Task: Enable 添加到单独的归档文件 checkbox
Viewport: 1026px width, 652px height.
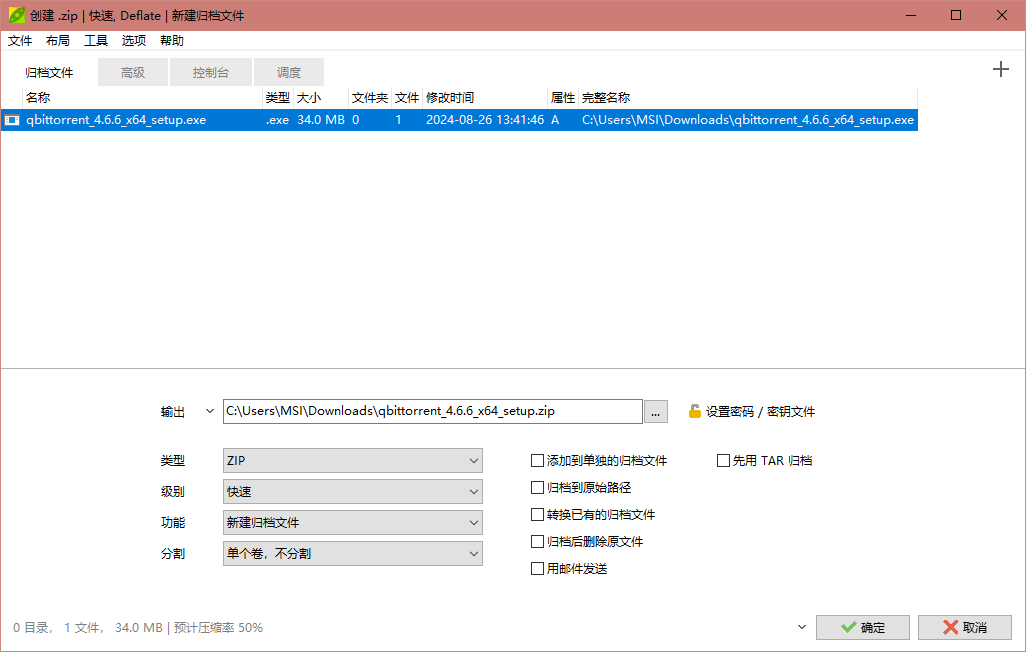Action: coord(537,461)
